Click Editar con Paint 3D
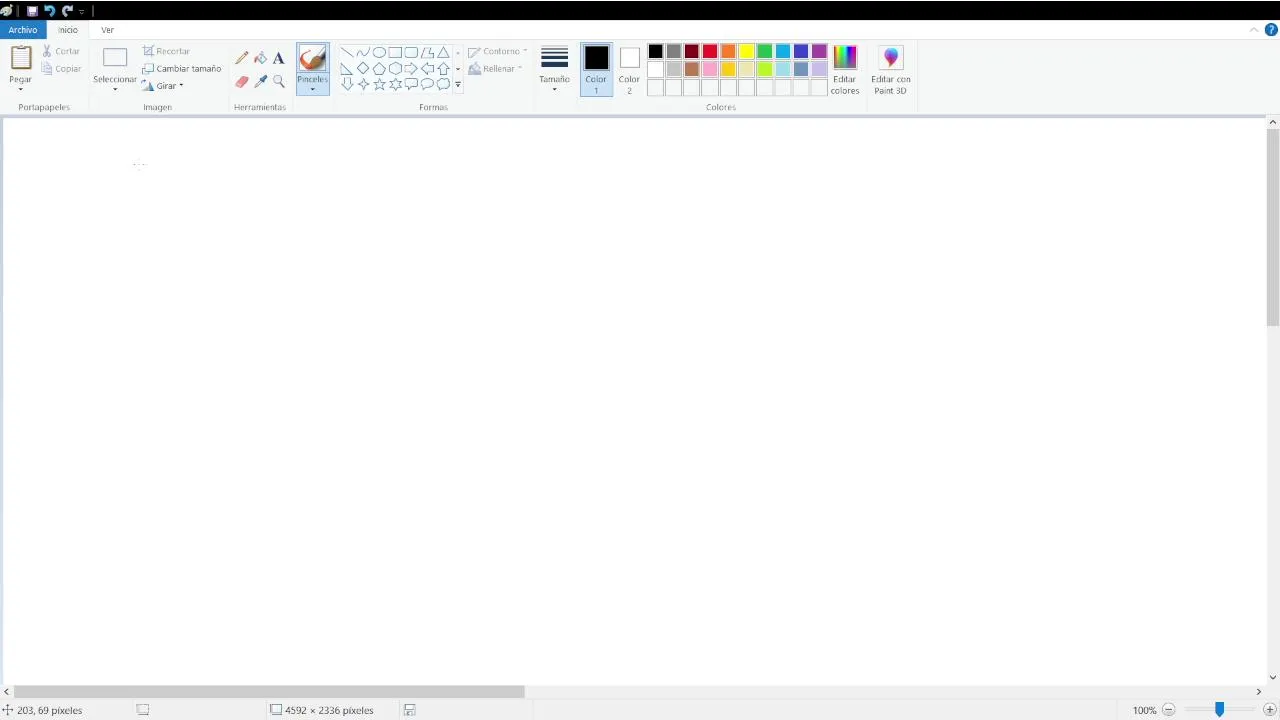 [x=891, y=70]
